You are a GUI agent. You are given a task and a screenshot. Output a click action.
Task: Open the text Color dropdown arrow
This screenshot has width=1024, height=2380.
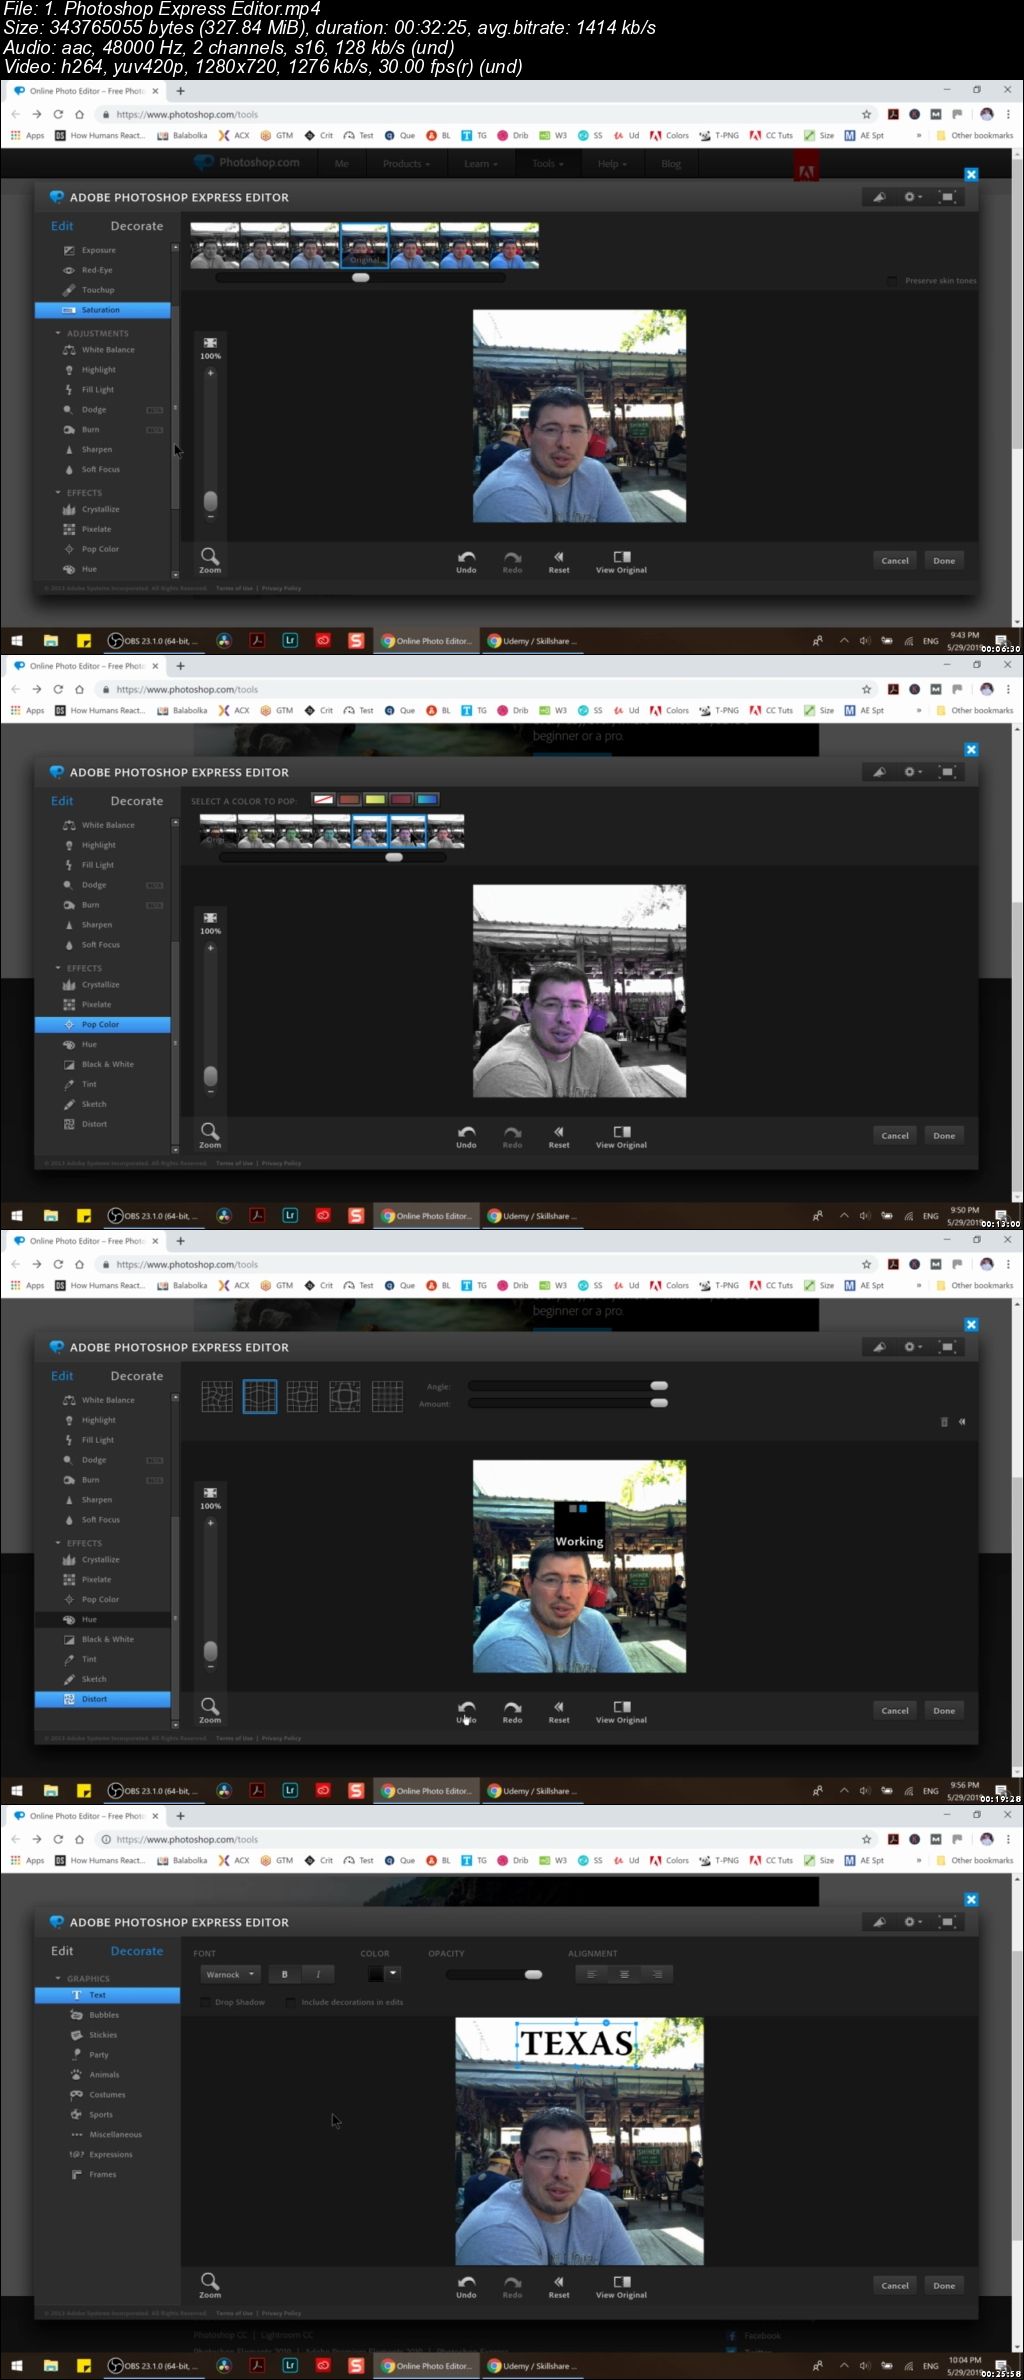coord(394,1973)
